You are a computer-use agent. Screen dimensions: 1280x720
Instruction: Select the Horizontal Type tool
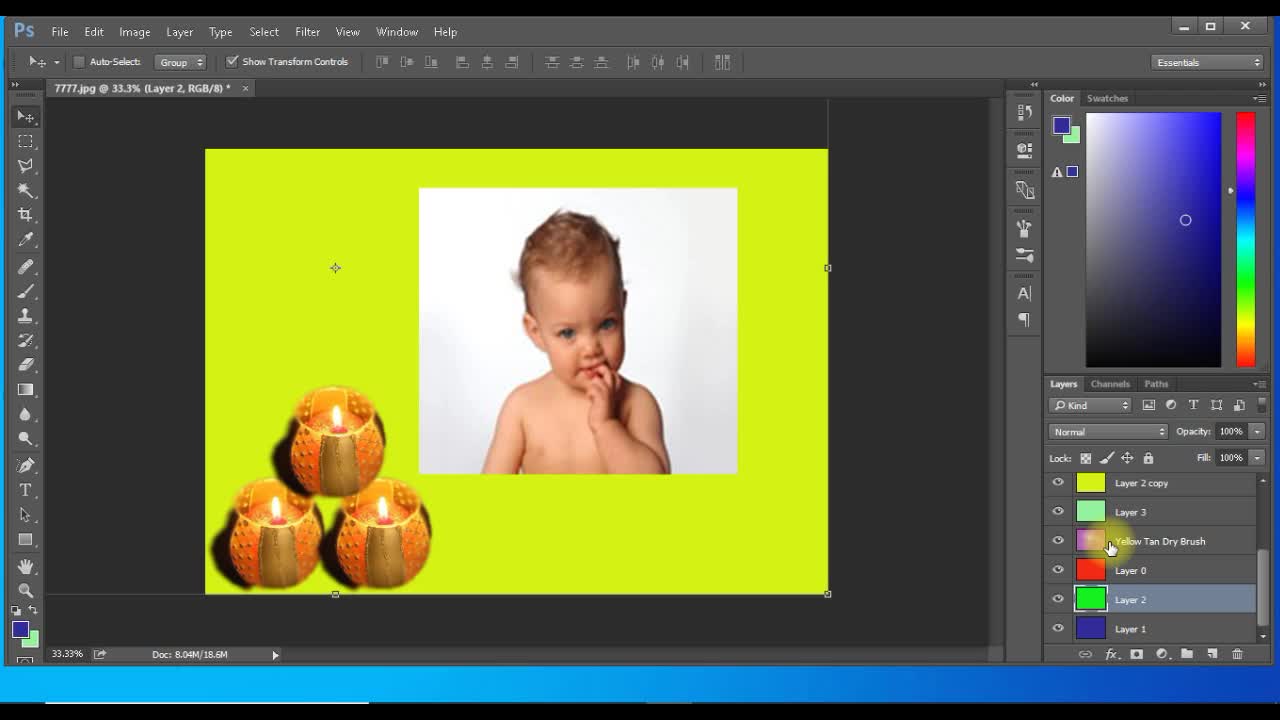tap(26, 490)
